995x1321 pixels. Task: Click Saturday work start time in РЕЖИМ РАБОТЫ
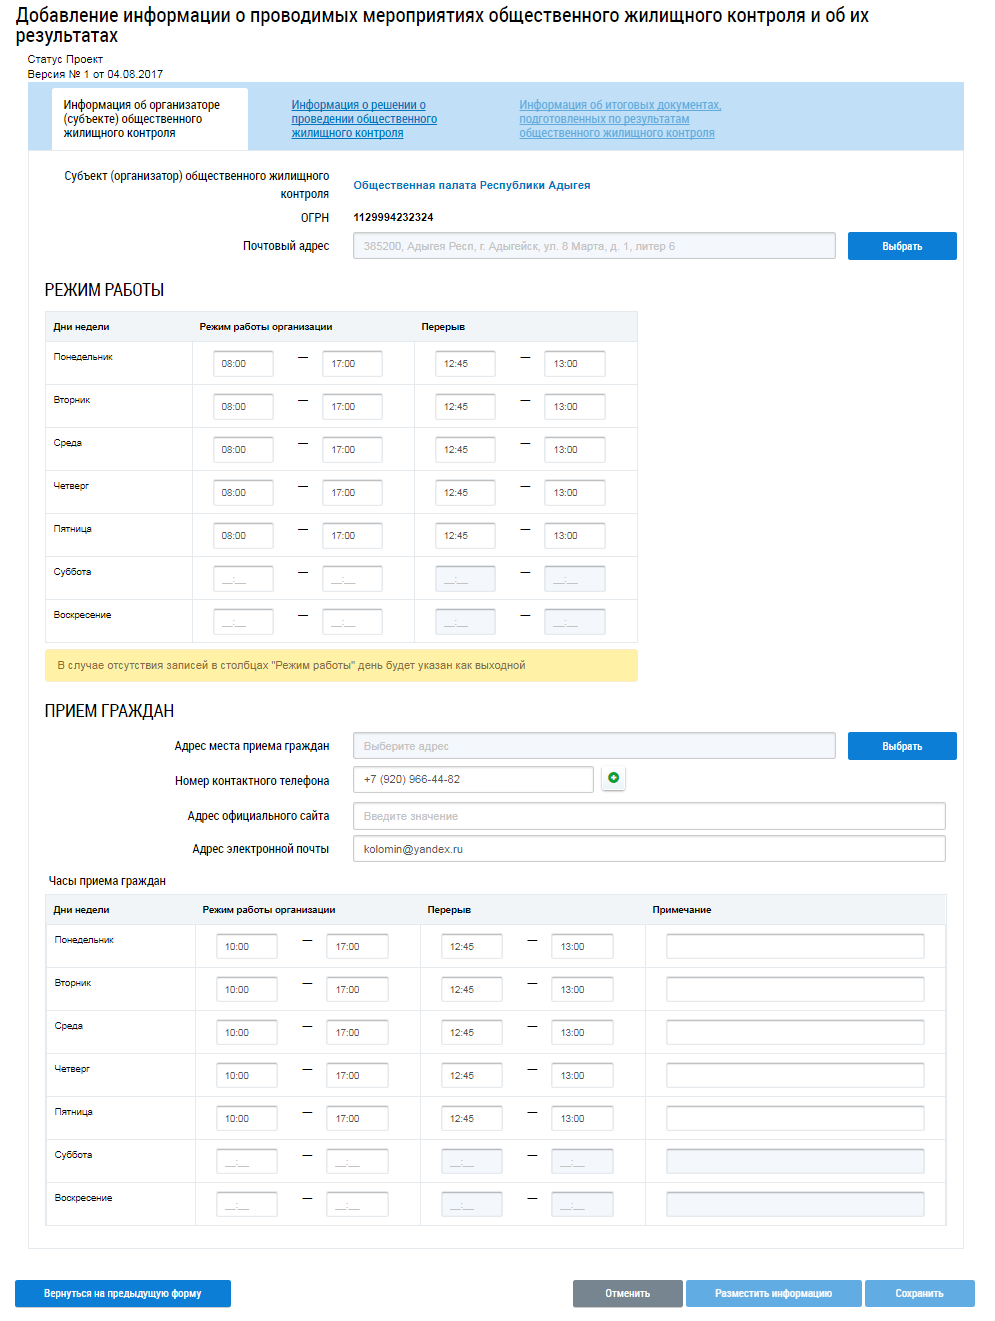click(243, 579)
